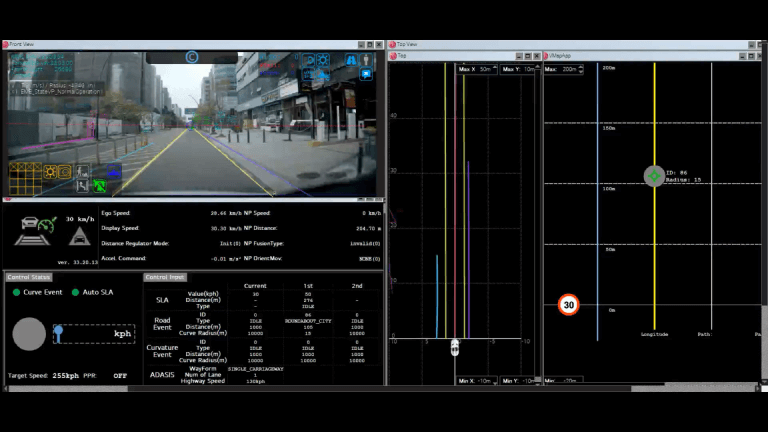Open the Min X range dropdown
This screenshot has width=768, height=432.
click(x=477, y=381)
